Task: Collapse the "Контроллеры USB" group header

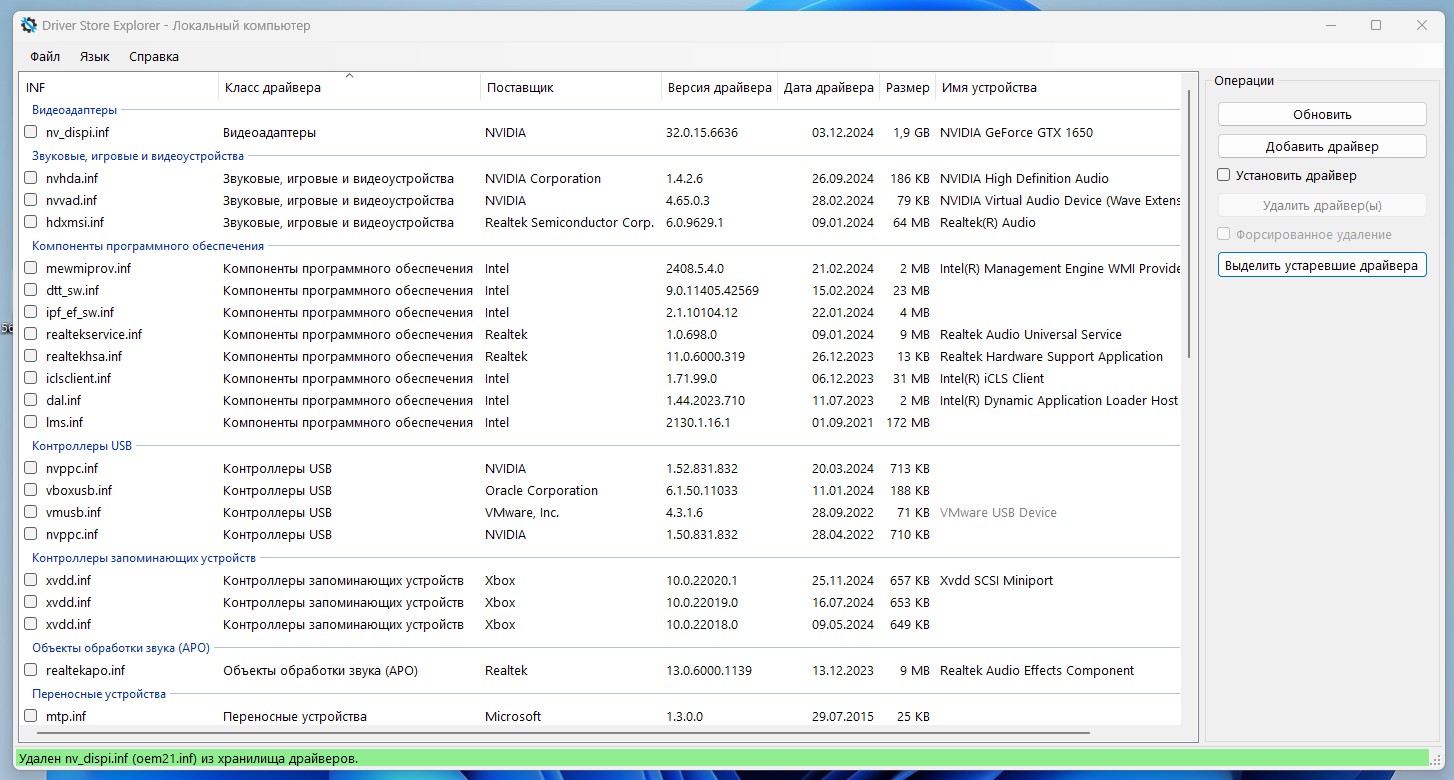Action: click(x=82, y=446)
